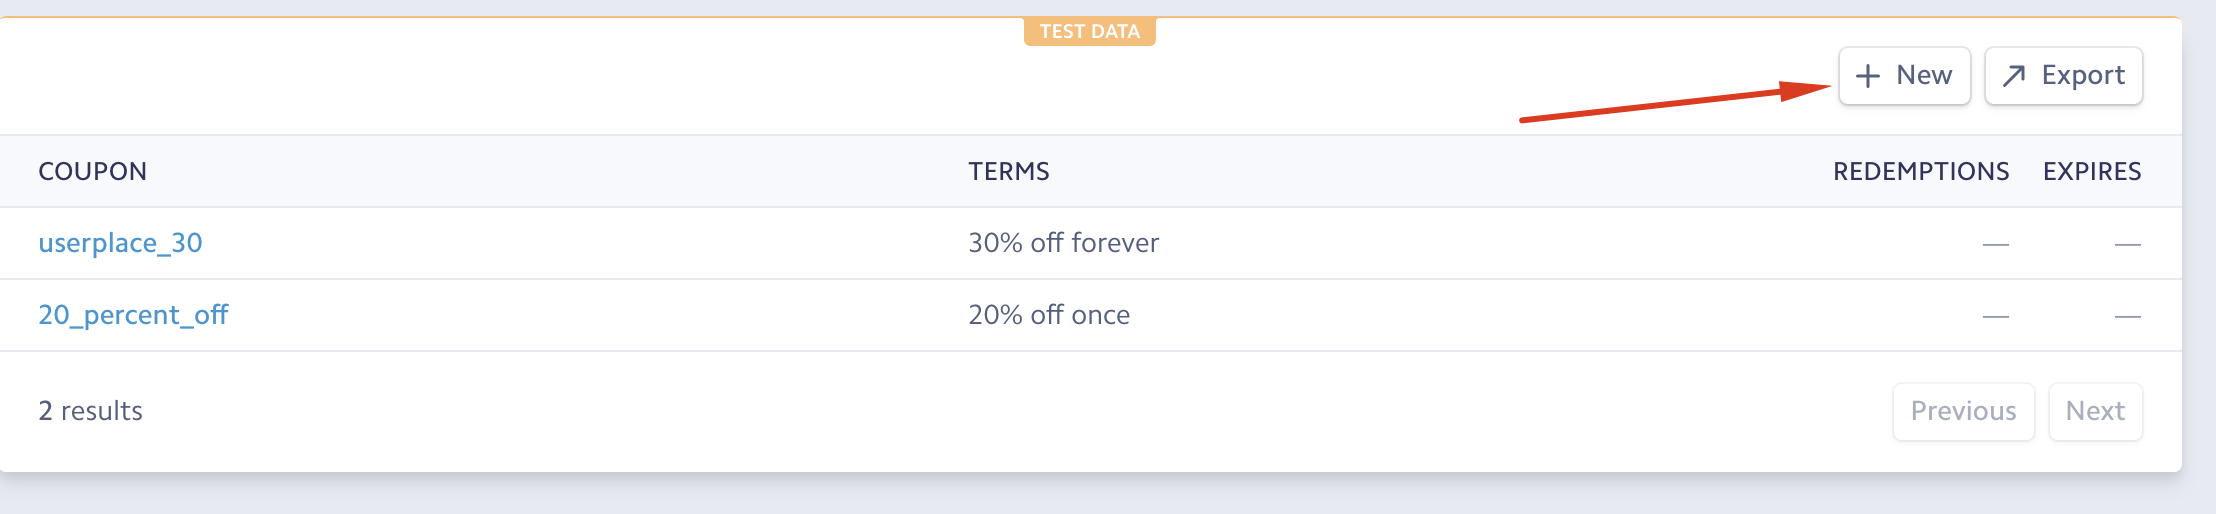Click the plus icon to add a coupon
The width and height of the screenshot is (2216, 514).
[x=1867, y=76]
